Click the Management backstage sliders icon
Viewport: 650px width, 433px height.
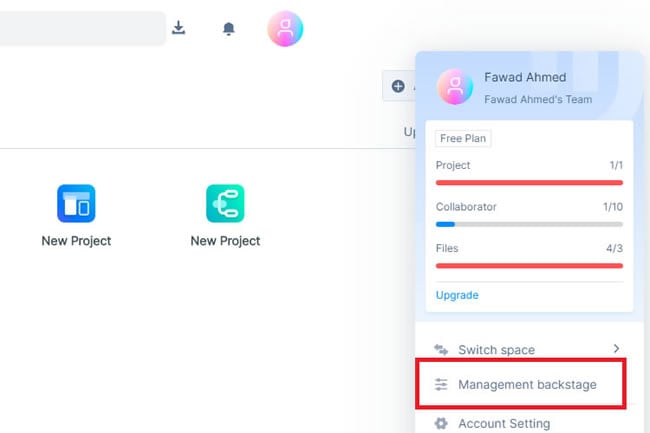point(441,385)
